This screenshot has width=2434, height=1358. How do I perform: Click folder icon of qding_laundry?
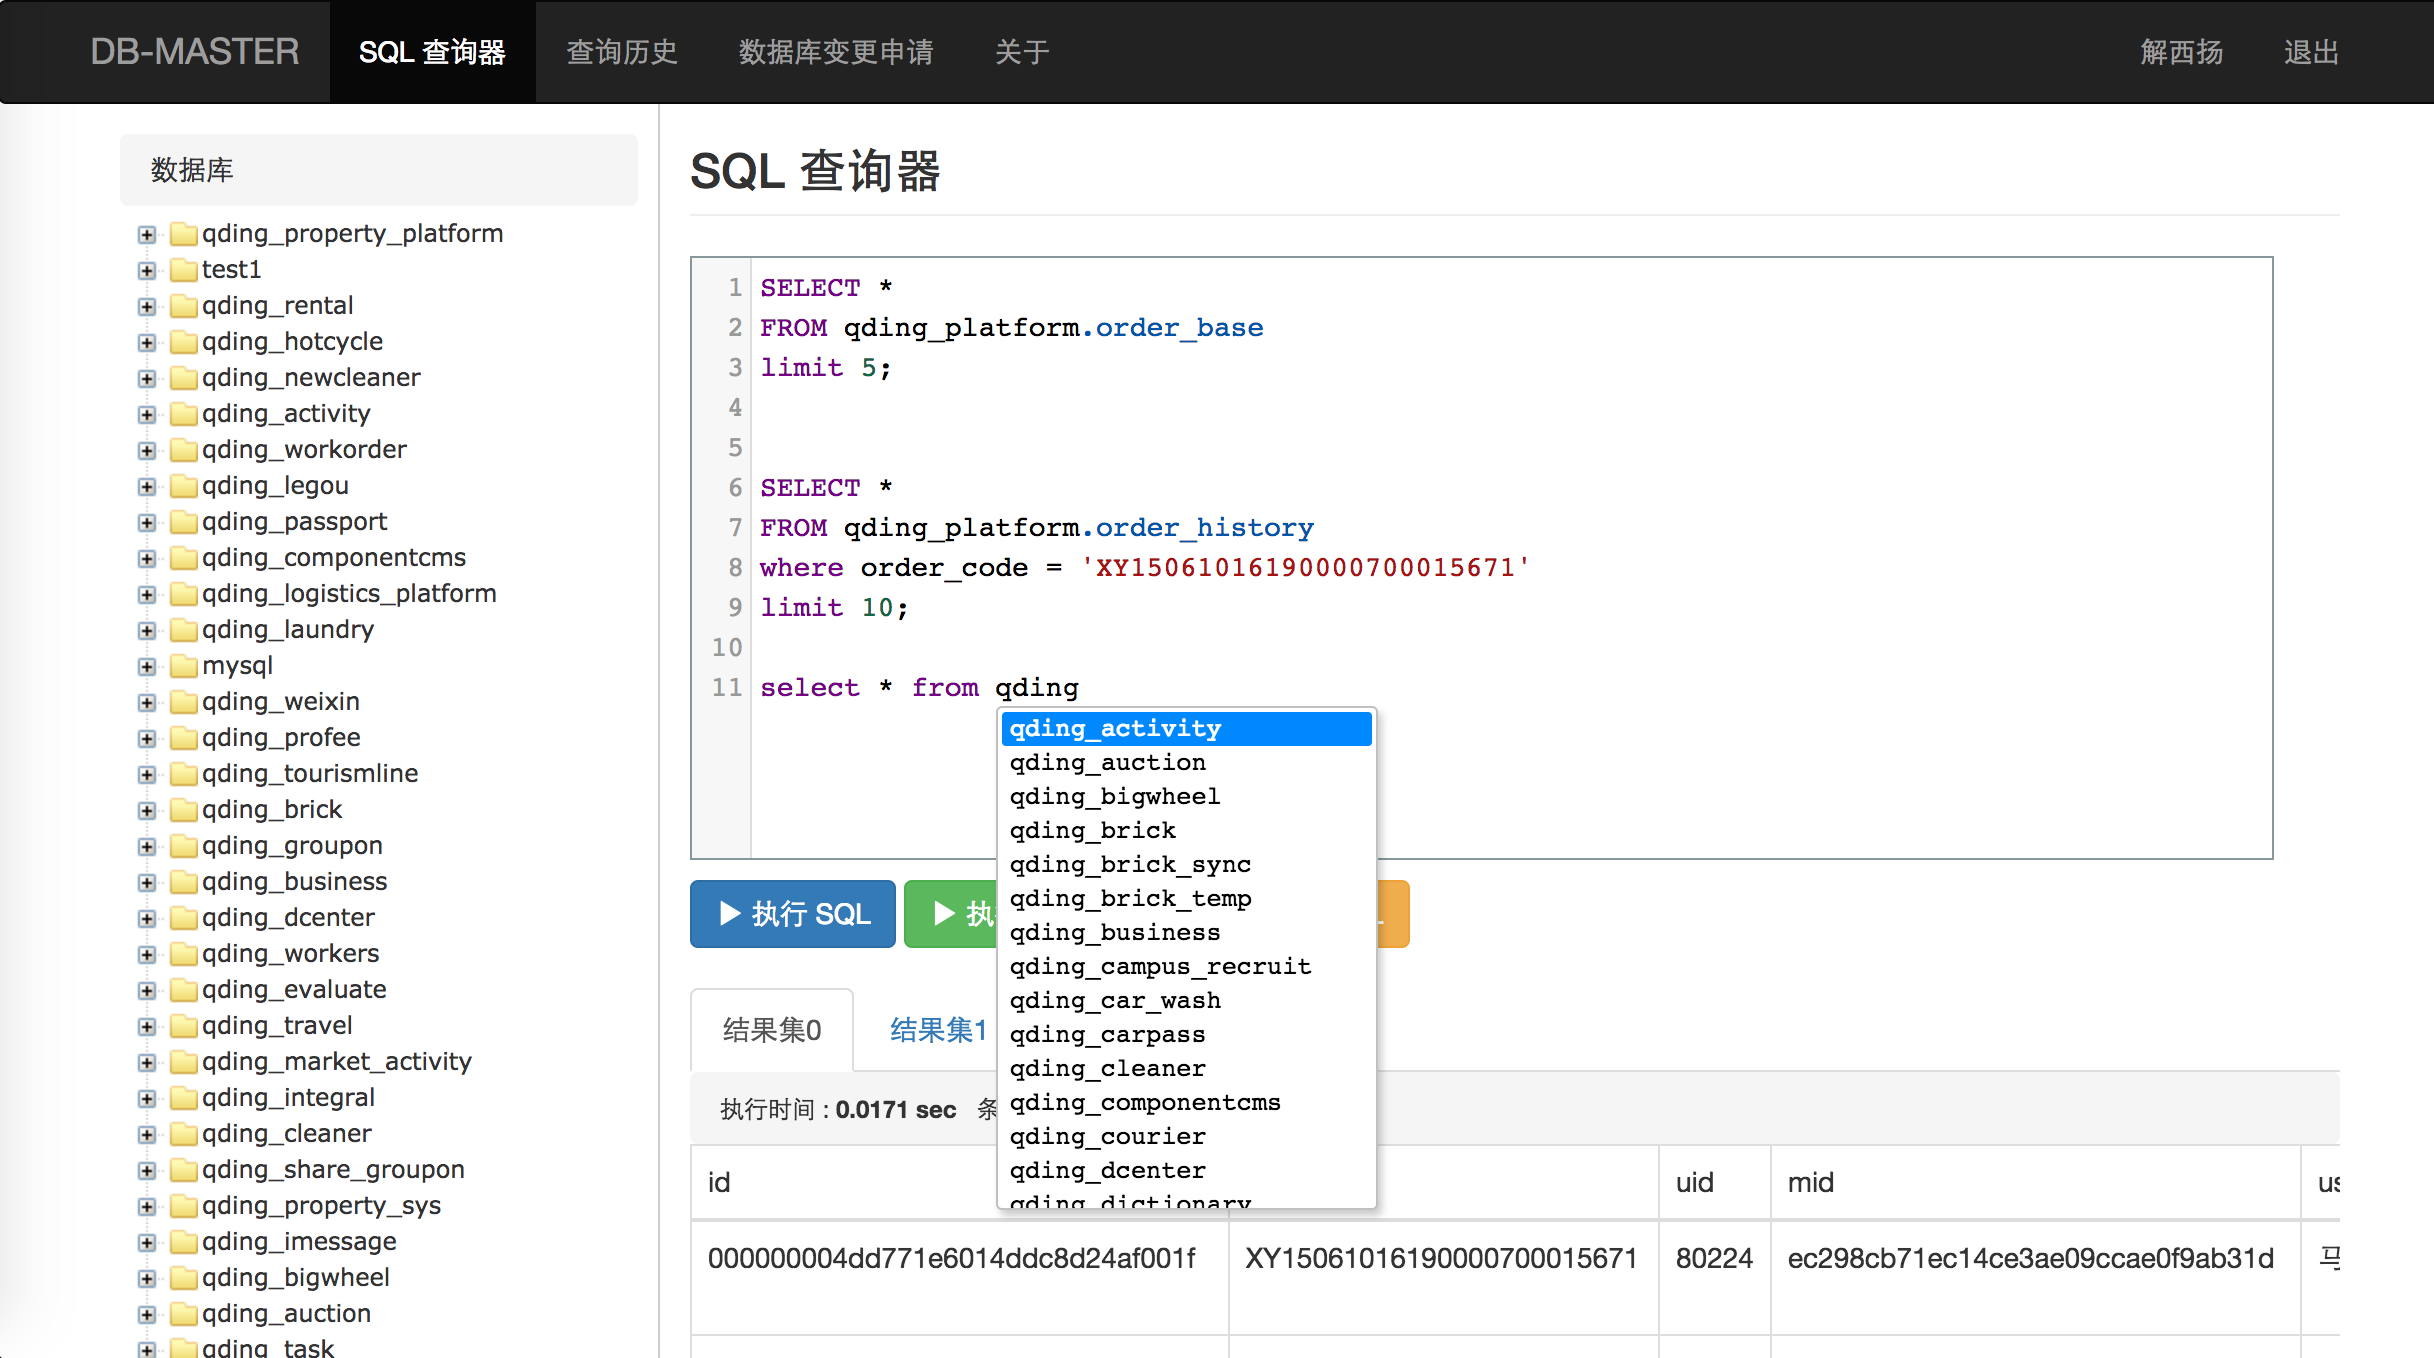pyautogui.click(x=183, y=630)
